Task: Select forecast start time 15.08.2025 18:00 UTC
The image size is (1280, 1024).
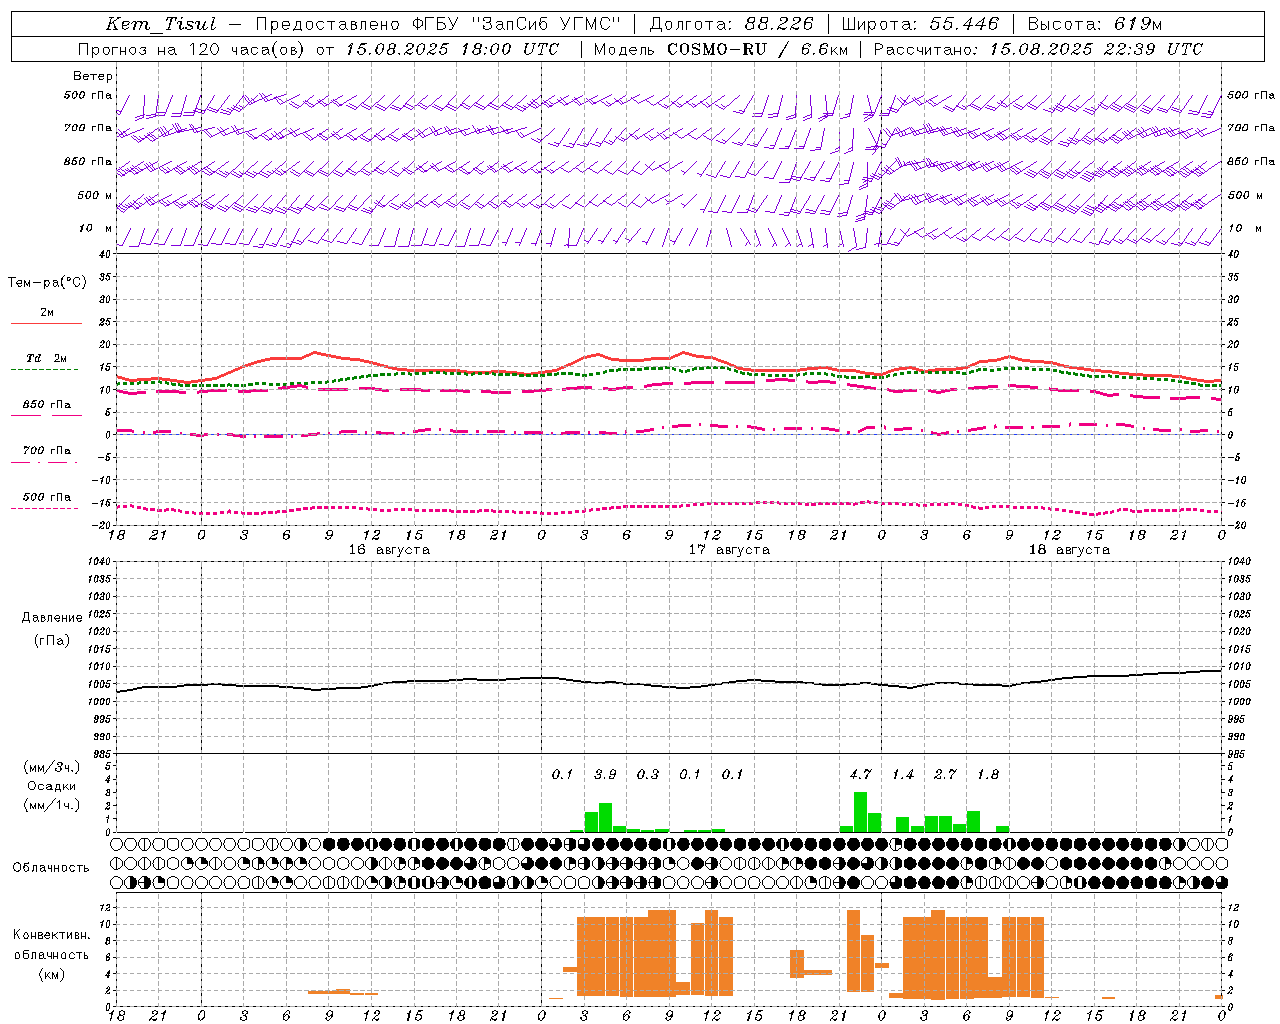Action: pyautogui.click(x=452, y=49)
